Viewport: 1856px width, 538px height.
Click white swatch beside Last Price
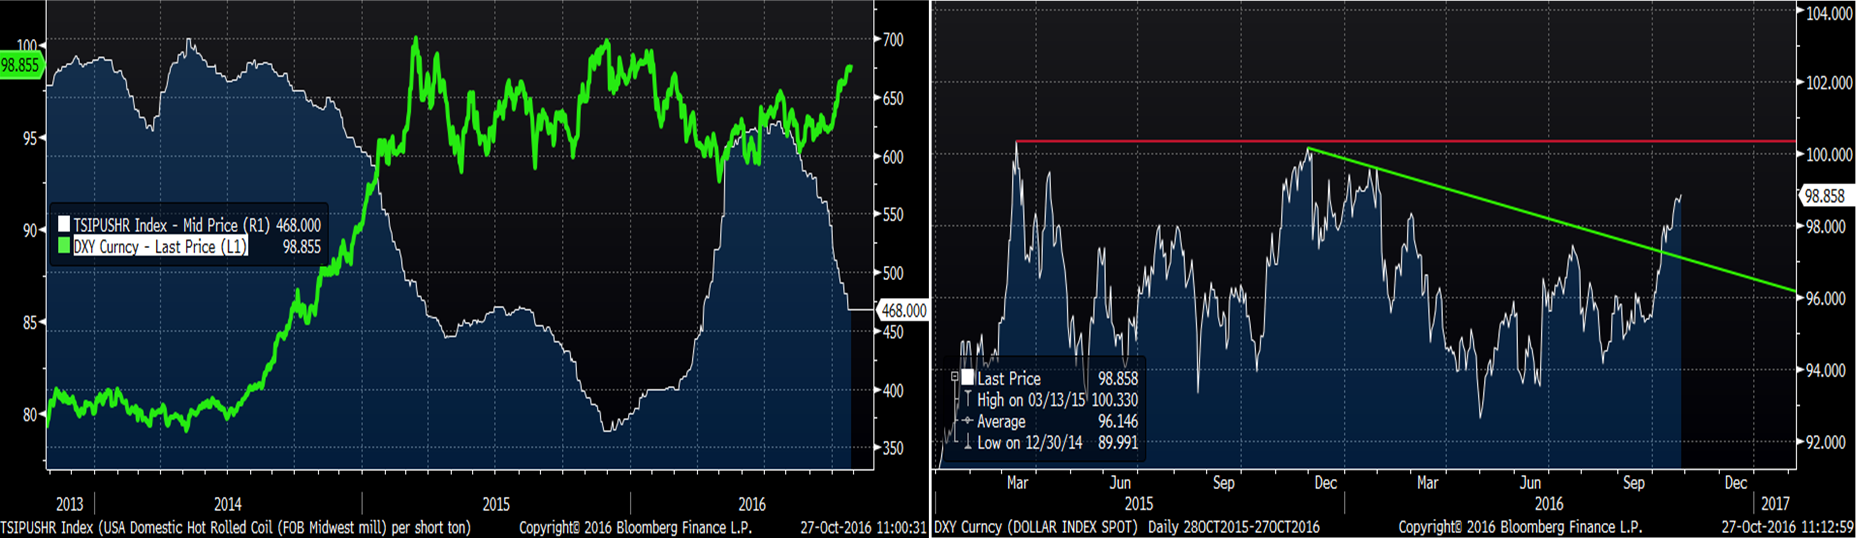pos(967,378)
